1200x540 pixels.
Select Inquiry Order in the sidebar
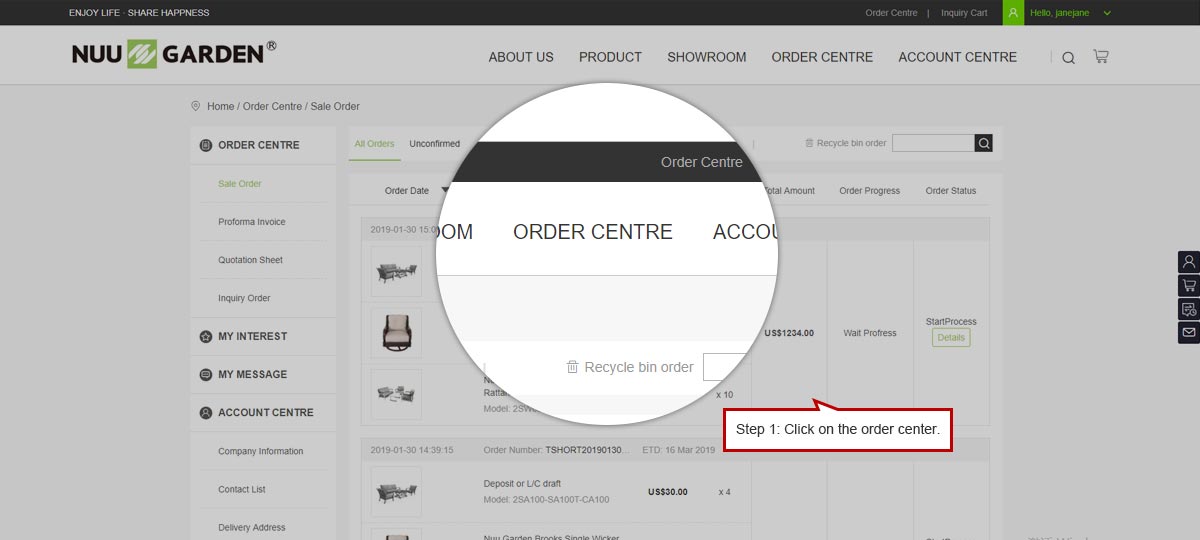coord(244,298)
